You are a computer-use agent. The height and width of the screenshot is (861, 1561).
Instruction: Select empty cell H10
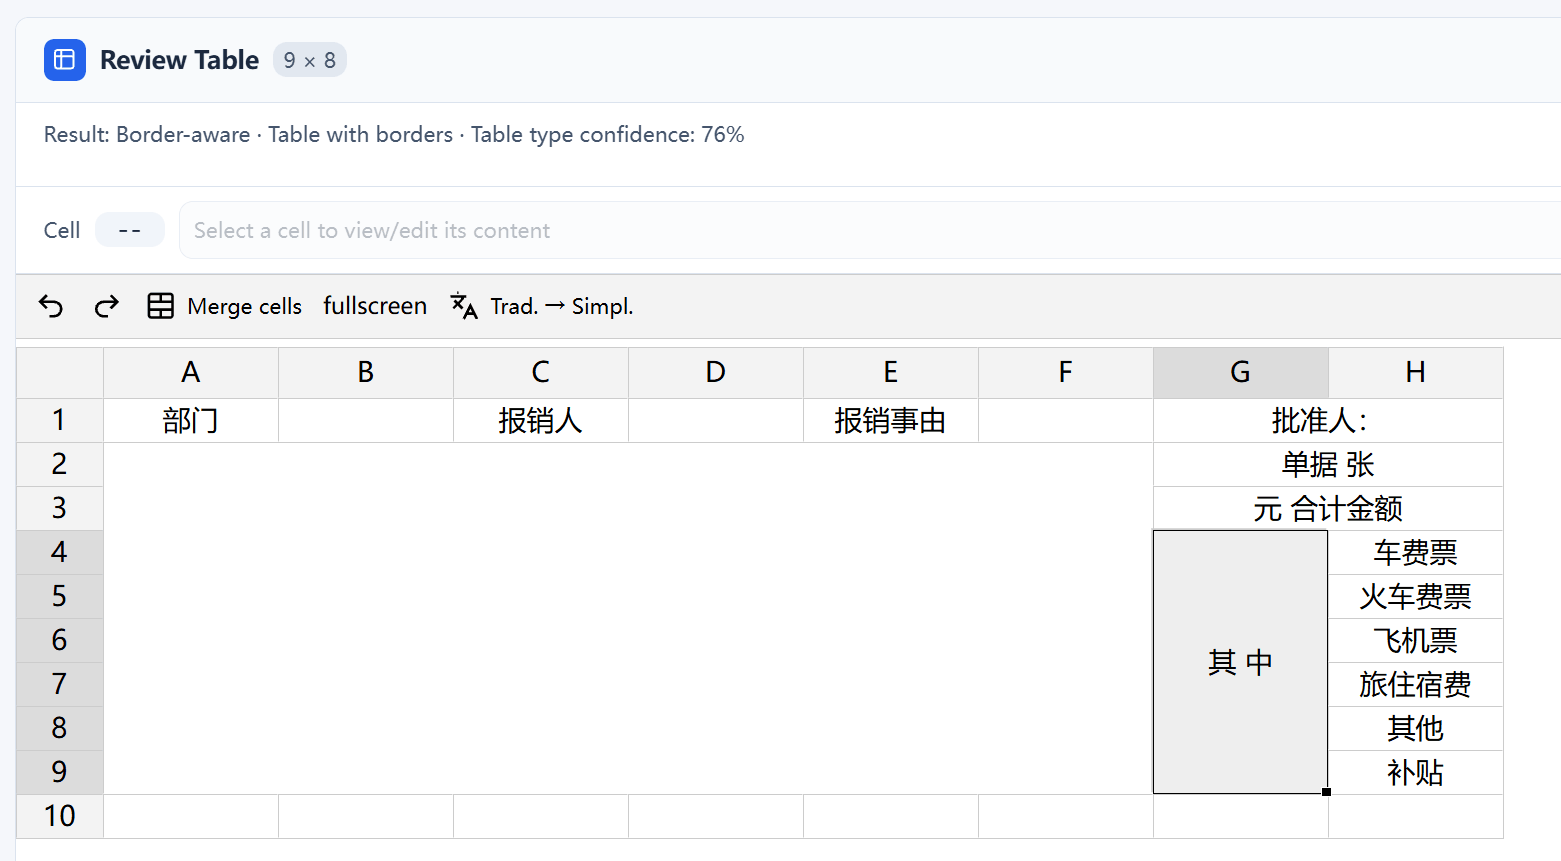(1416, 817)
